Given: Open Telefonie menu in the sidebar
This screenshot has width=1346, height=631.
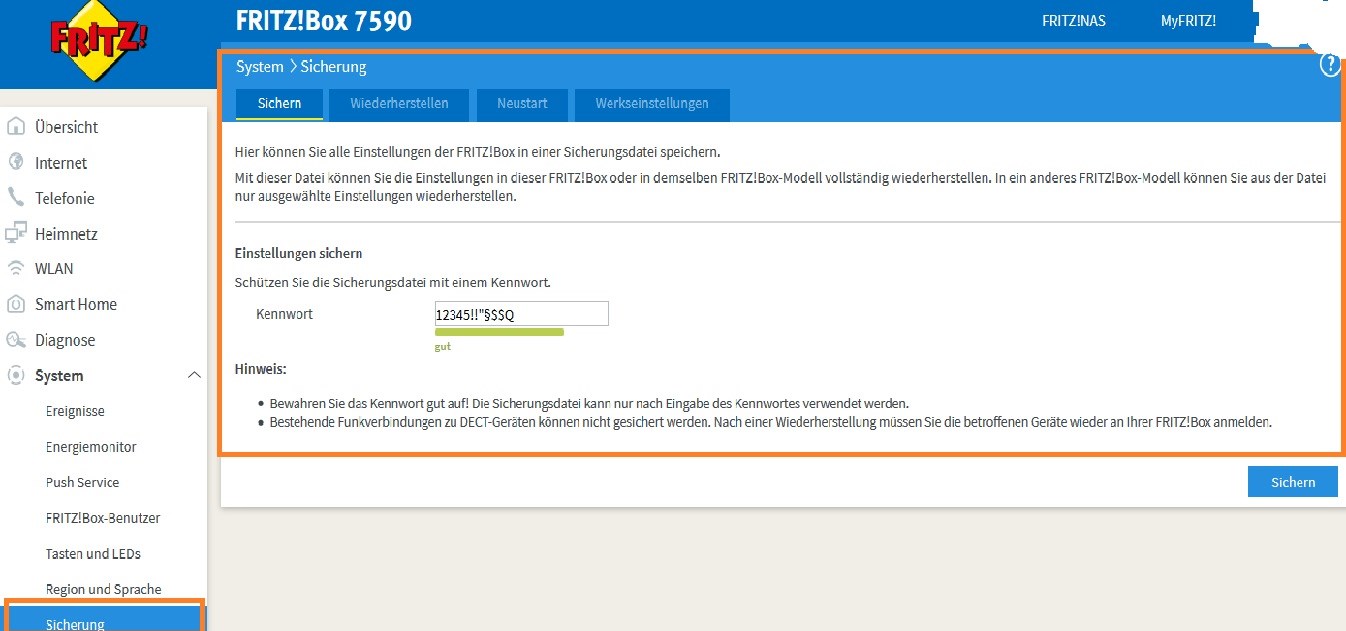Looking at the screenshot, I should click(65, 198).
